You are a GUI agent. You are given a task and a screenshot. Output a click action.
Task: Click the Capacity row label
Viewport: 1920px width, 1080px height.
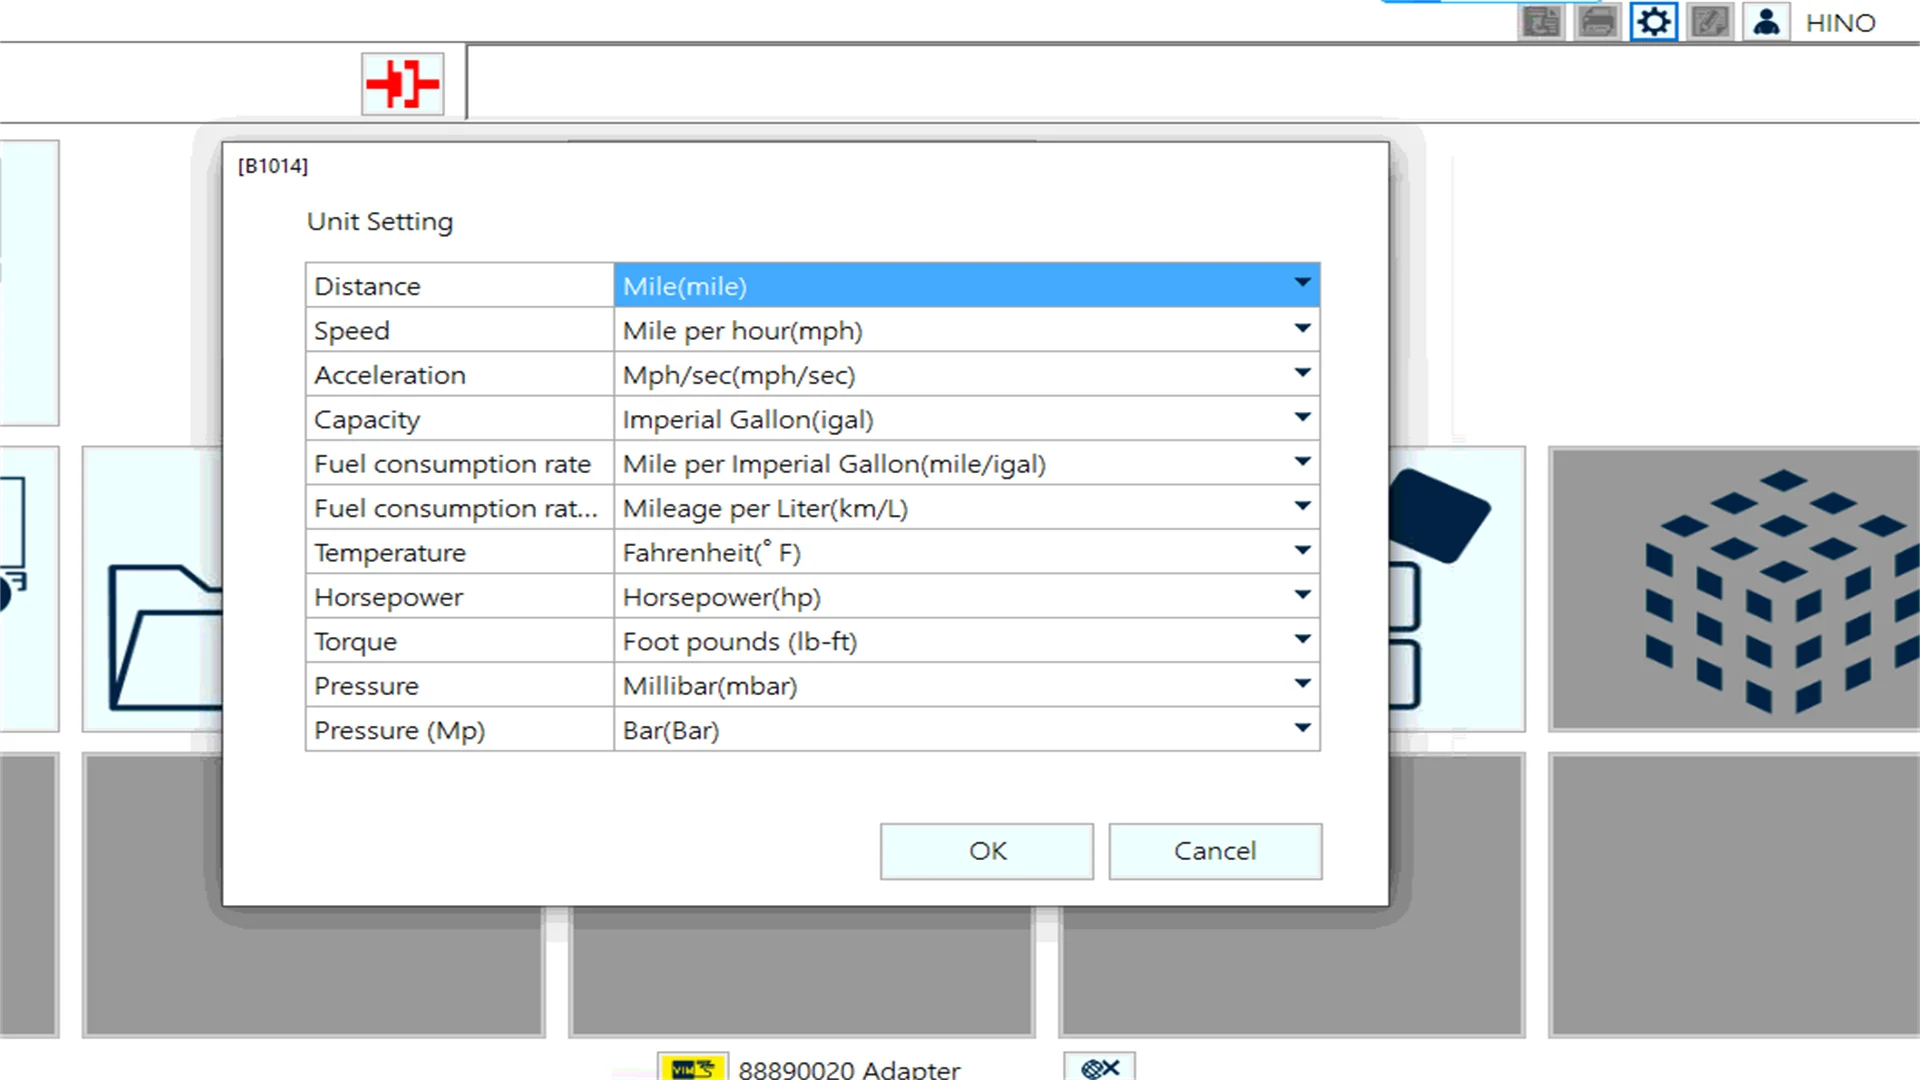[367, 420]
